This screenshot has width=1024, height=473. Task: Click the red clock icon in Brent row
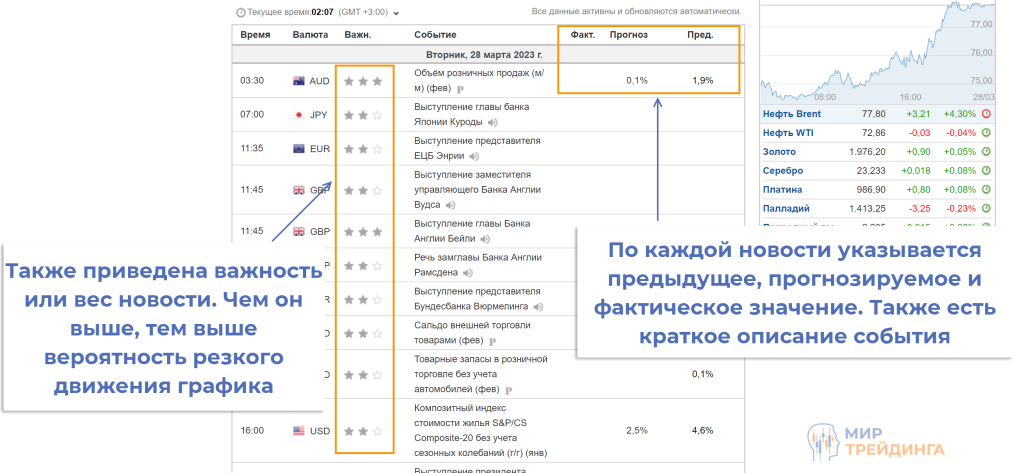[986, 114]
